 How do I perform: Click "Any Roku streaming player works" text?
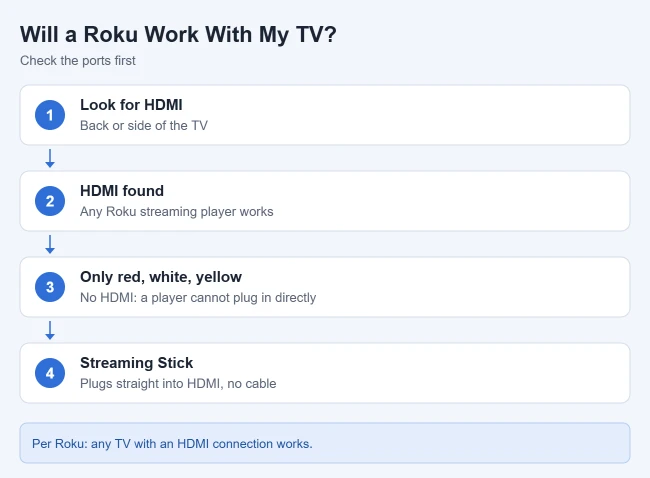click(177, 211)
